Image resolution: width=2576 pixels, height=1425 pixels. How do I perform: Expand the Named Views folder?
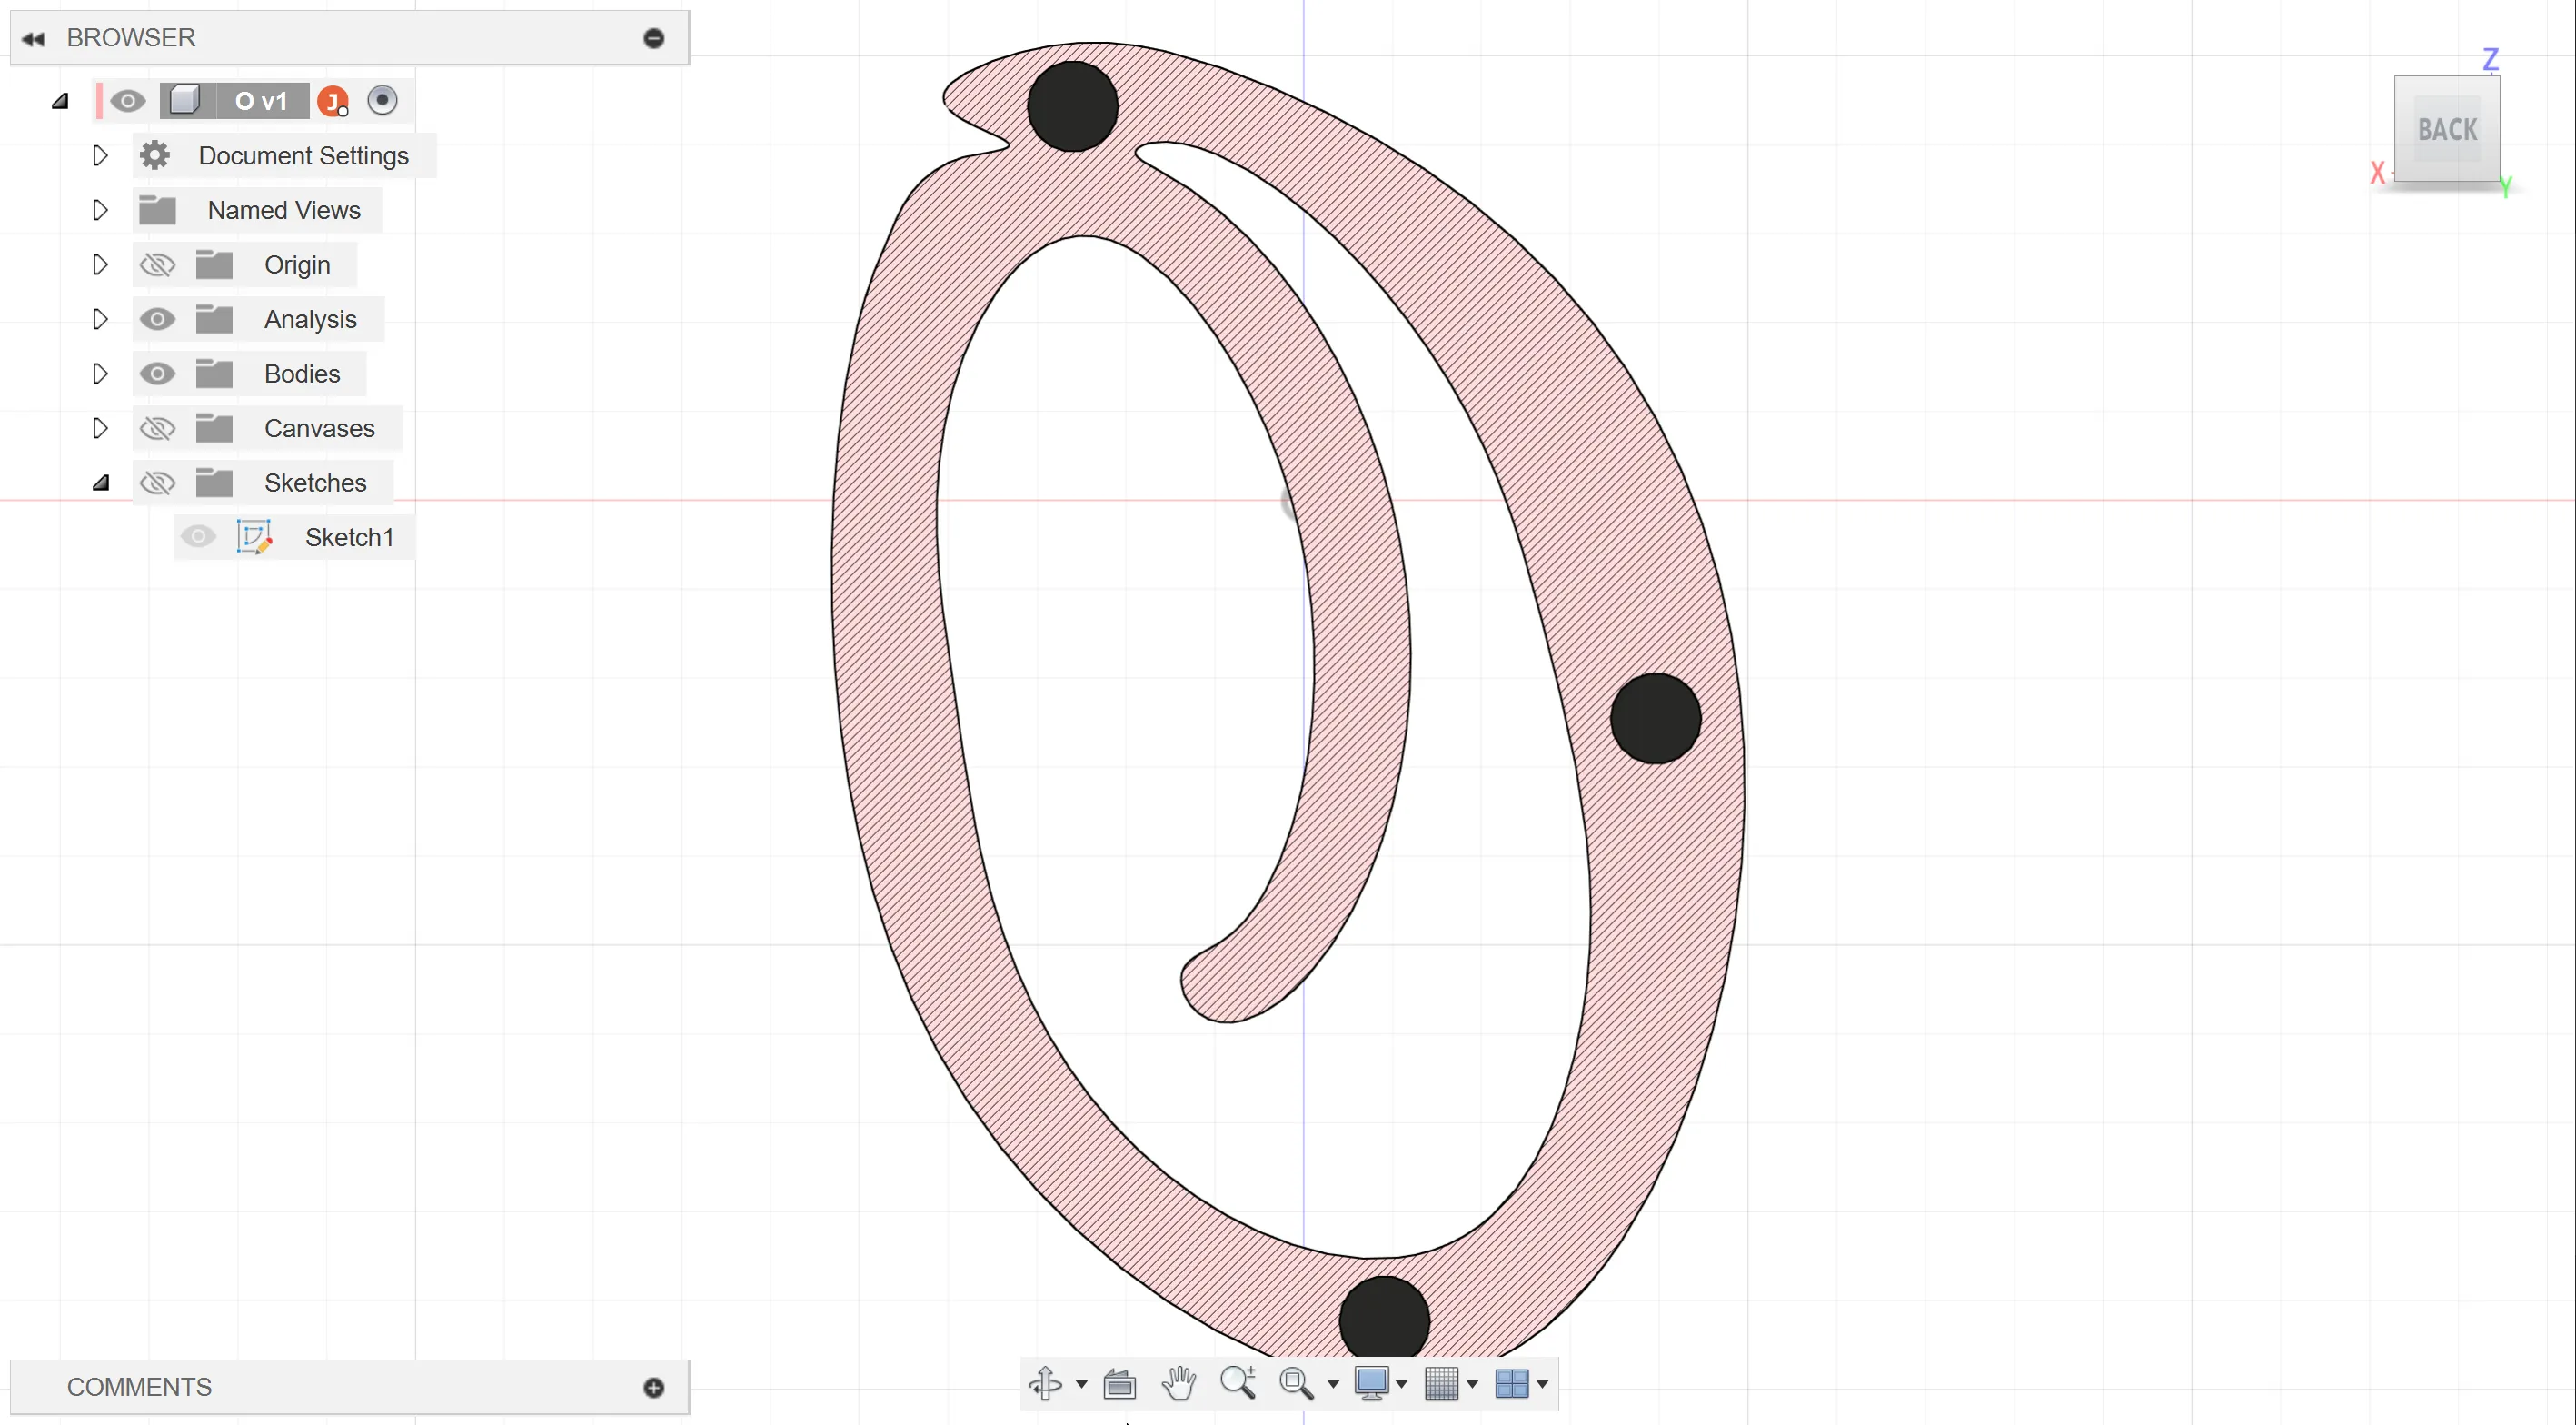tap(99, 210)
